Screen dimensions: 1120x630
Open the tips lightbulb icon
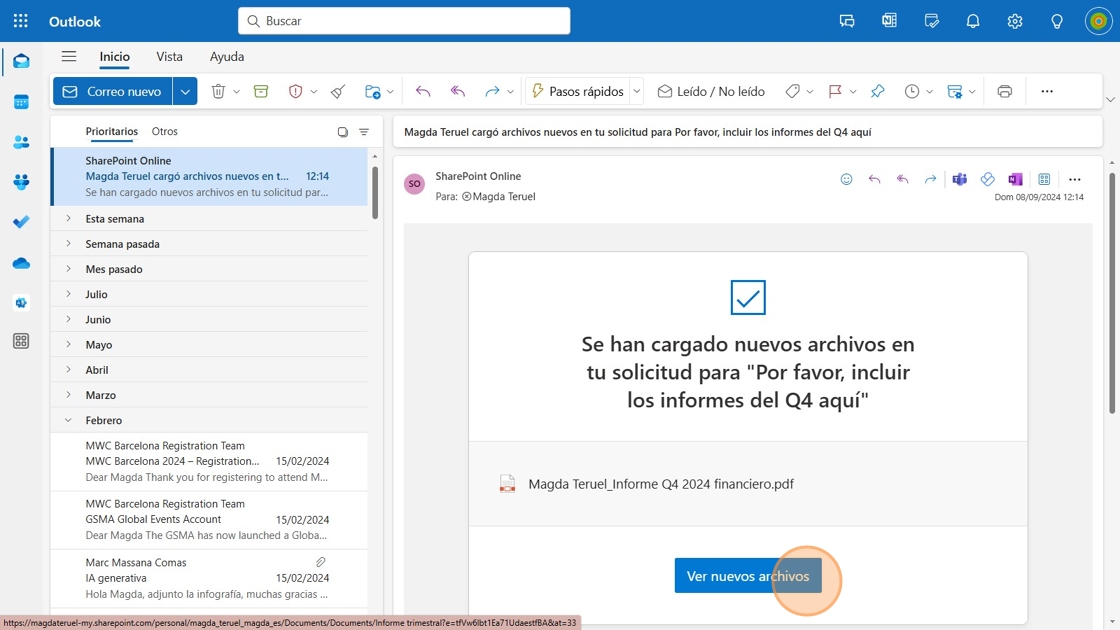1057,21
